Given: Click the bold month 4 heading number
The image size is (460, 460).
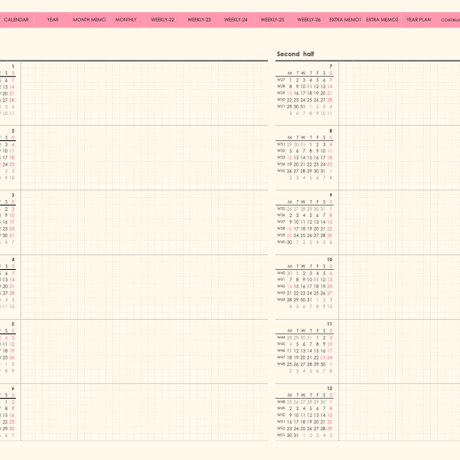Looking at the screenshot, I should coord(13,259).
